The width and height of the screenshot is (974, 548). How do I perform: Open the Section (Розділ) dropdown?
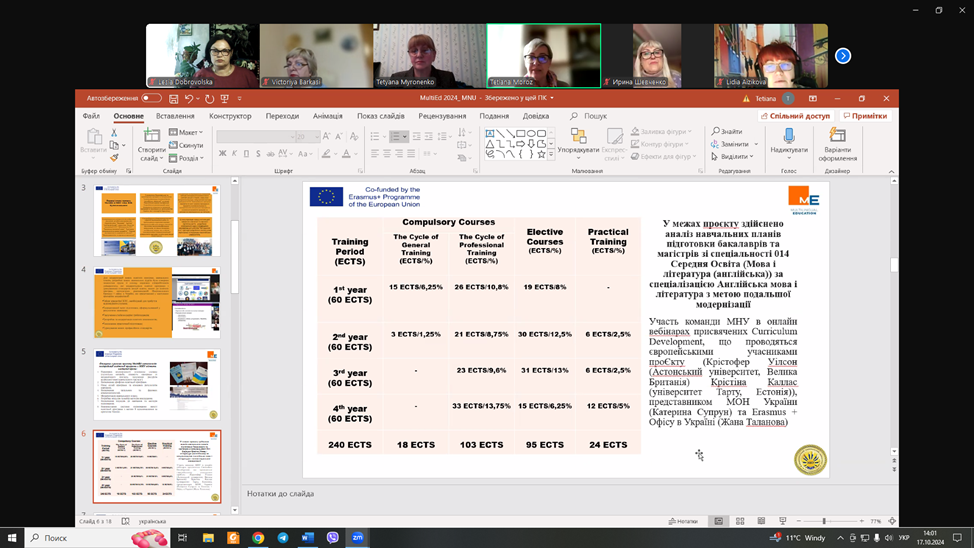point(186,158)
